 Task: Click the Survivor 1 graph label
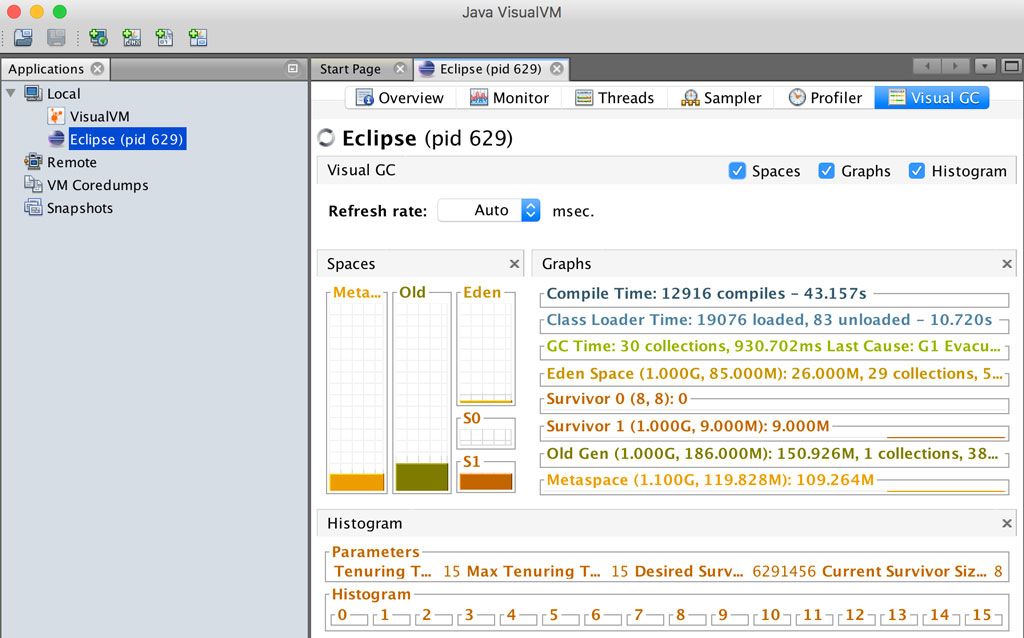[x=688, y=426]
